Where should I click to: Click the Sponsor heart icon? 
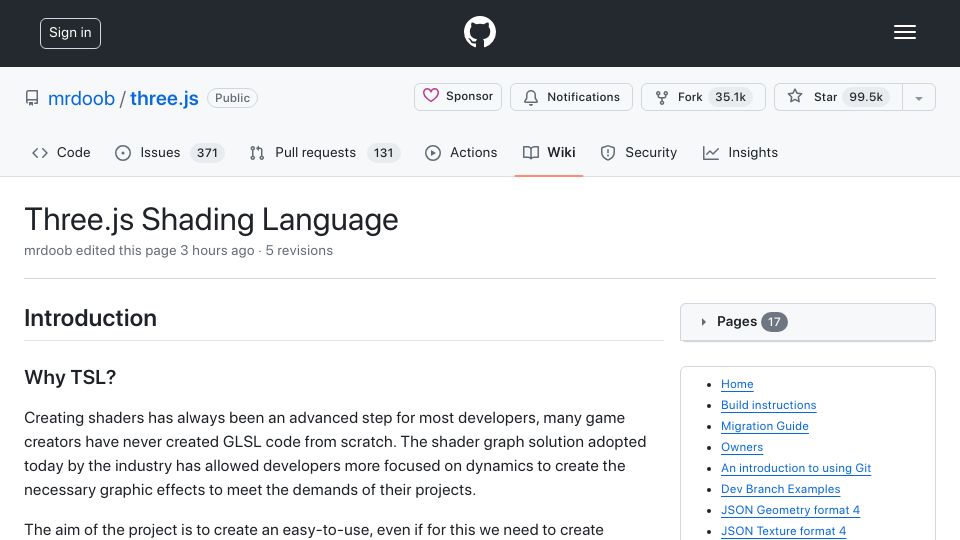click(x=431, y=96)
